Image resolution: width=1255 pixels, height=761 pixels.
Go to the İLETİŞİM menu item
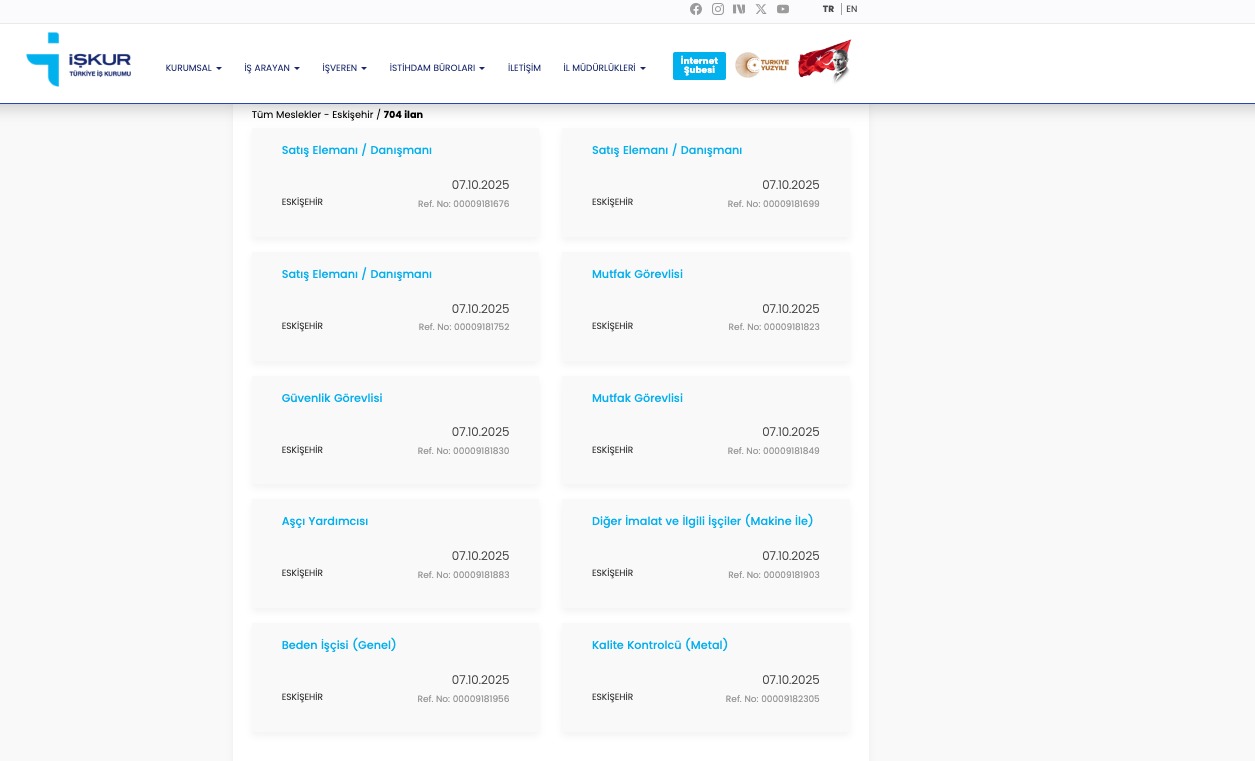(x=524, y=68)
